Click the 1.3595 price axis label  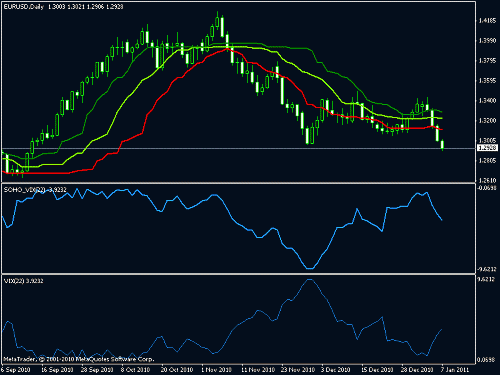click(487, 81)
